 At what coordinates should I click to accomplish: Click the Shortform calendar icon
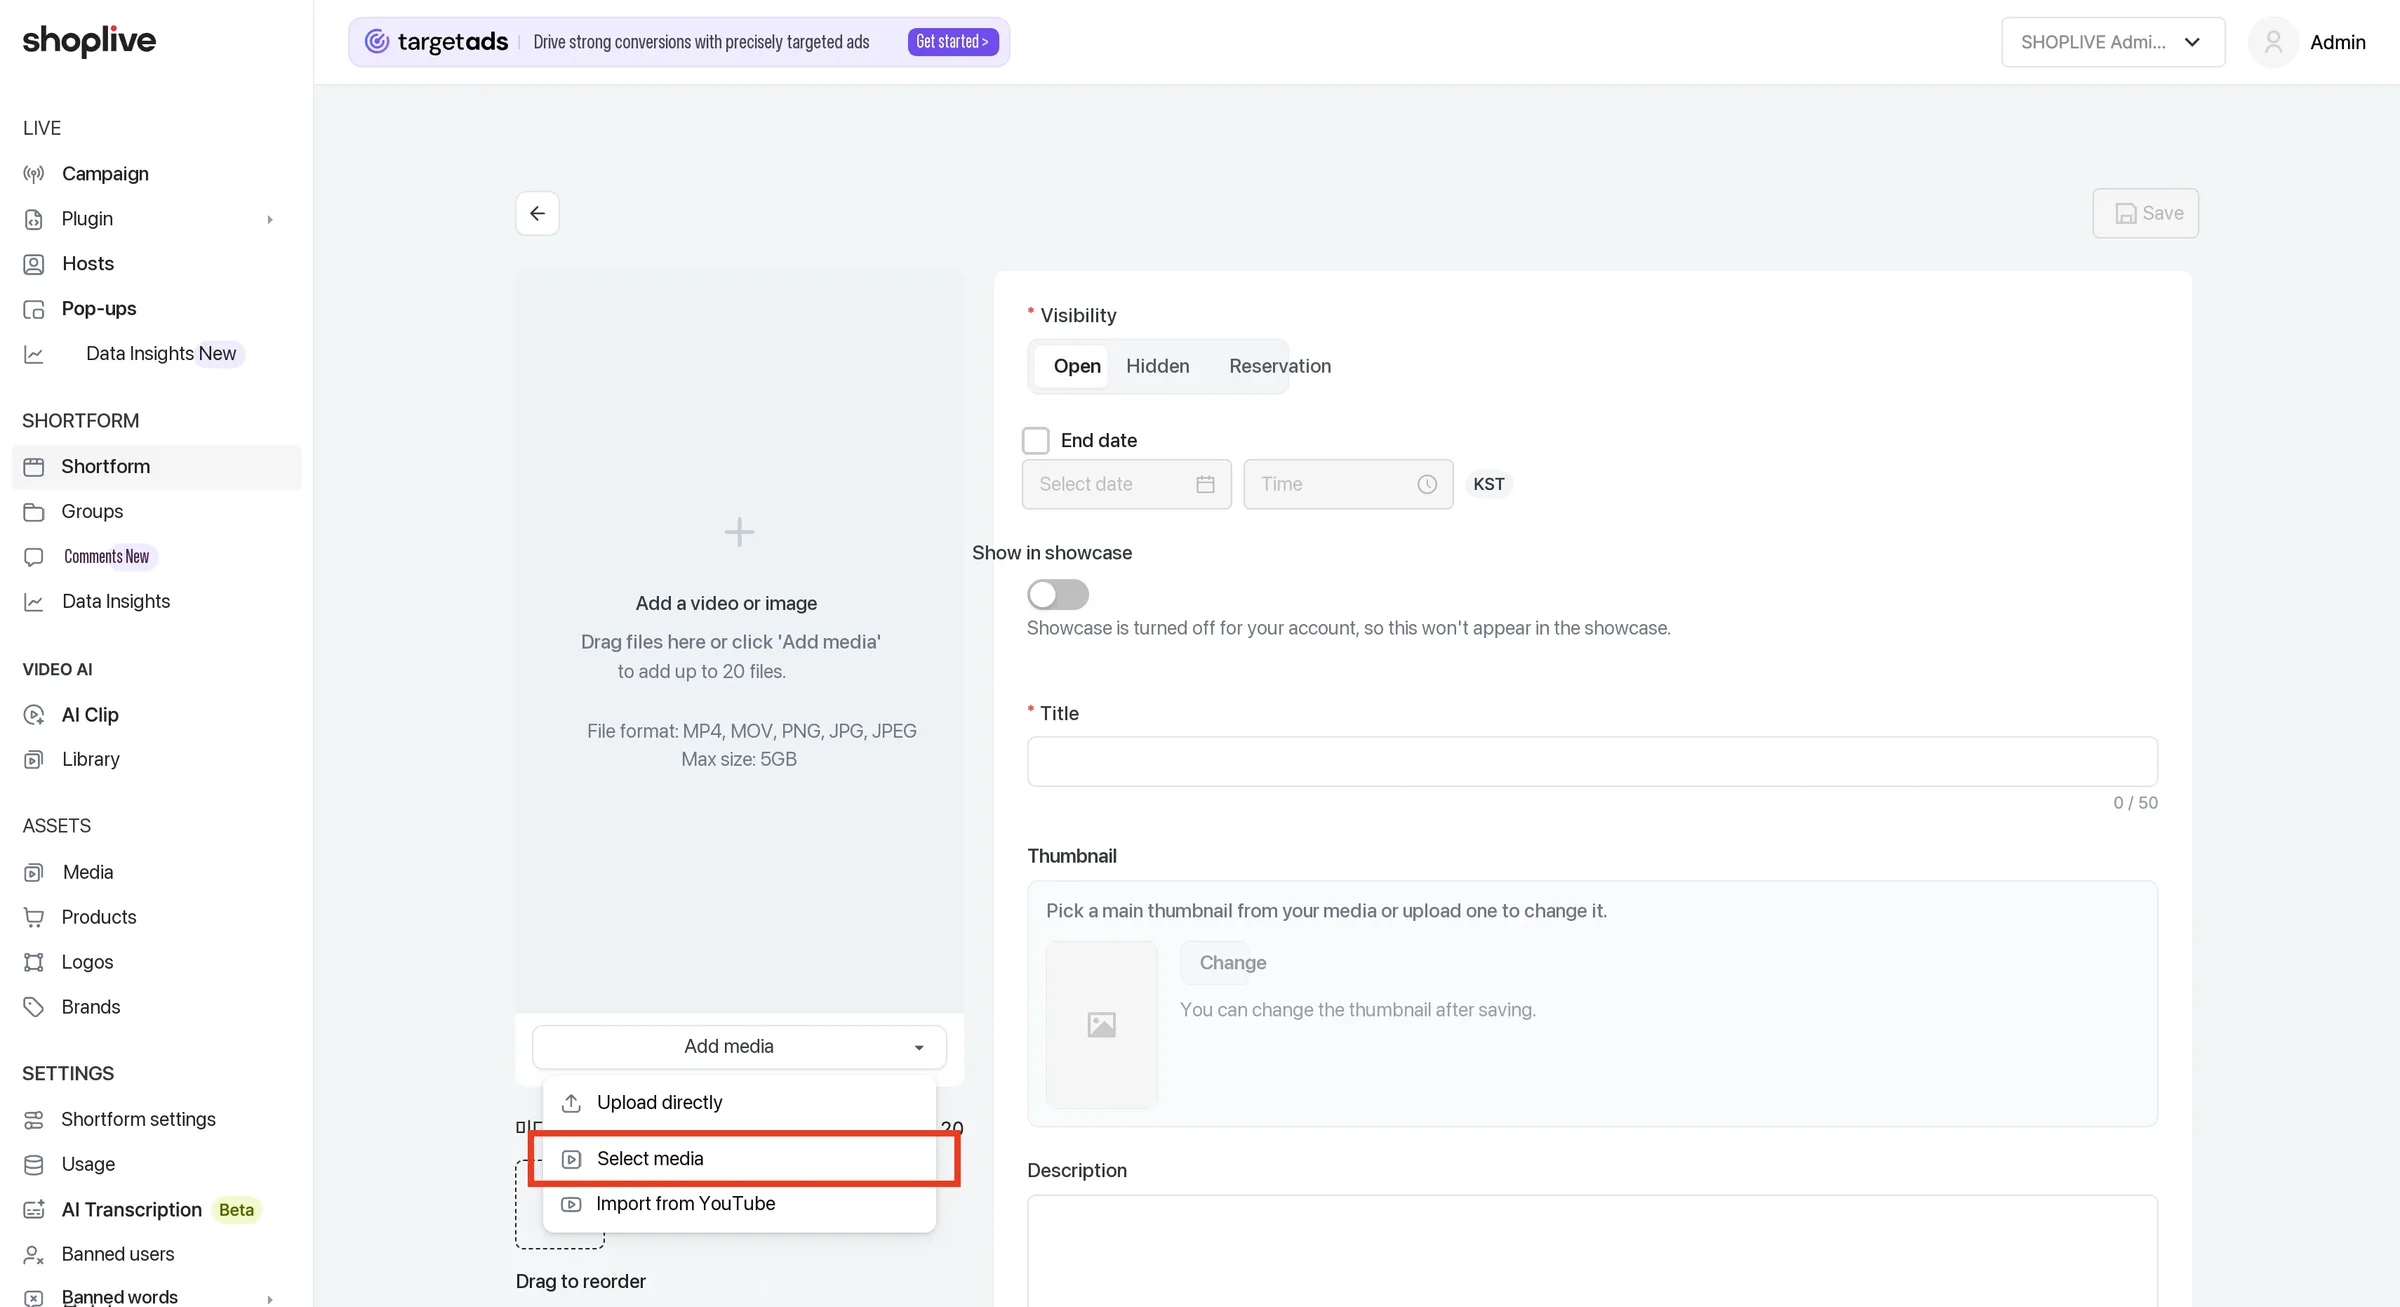pyautogui.click(x=34, y=467)
